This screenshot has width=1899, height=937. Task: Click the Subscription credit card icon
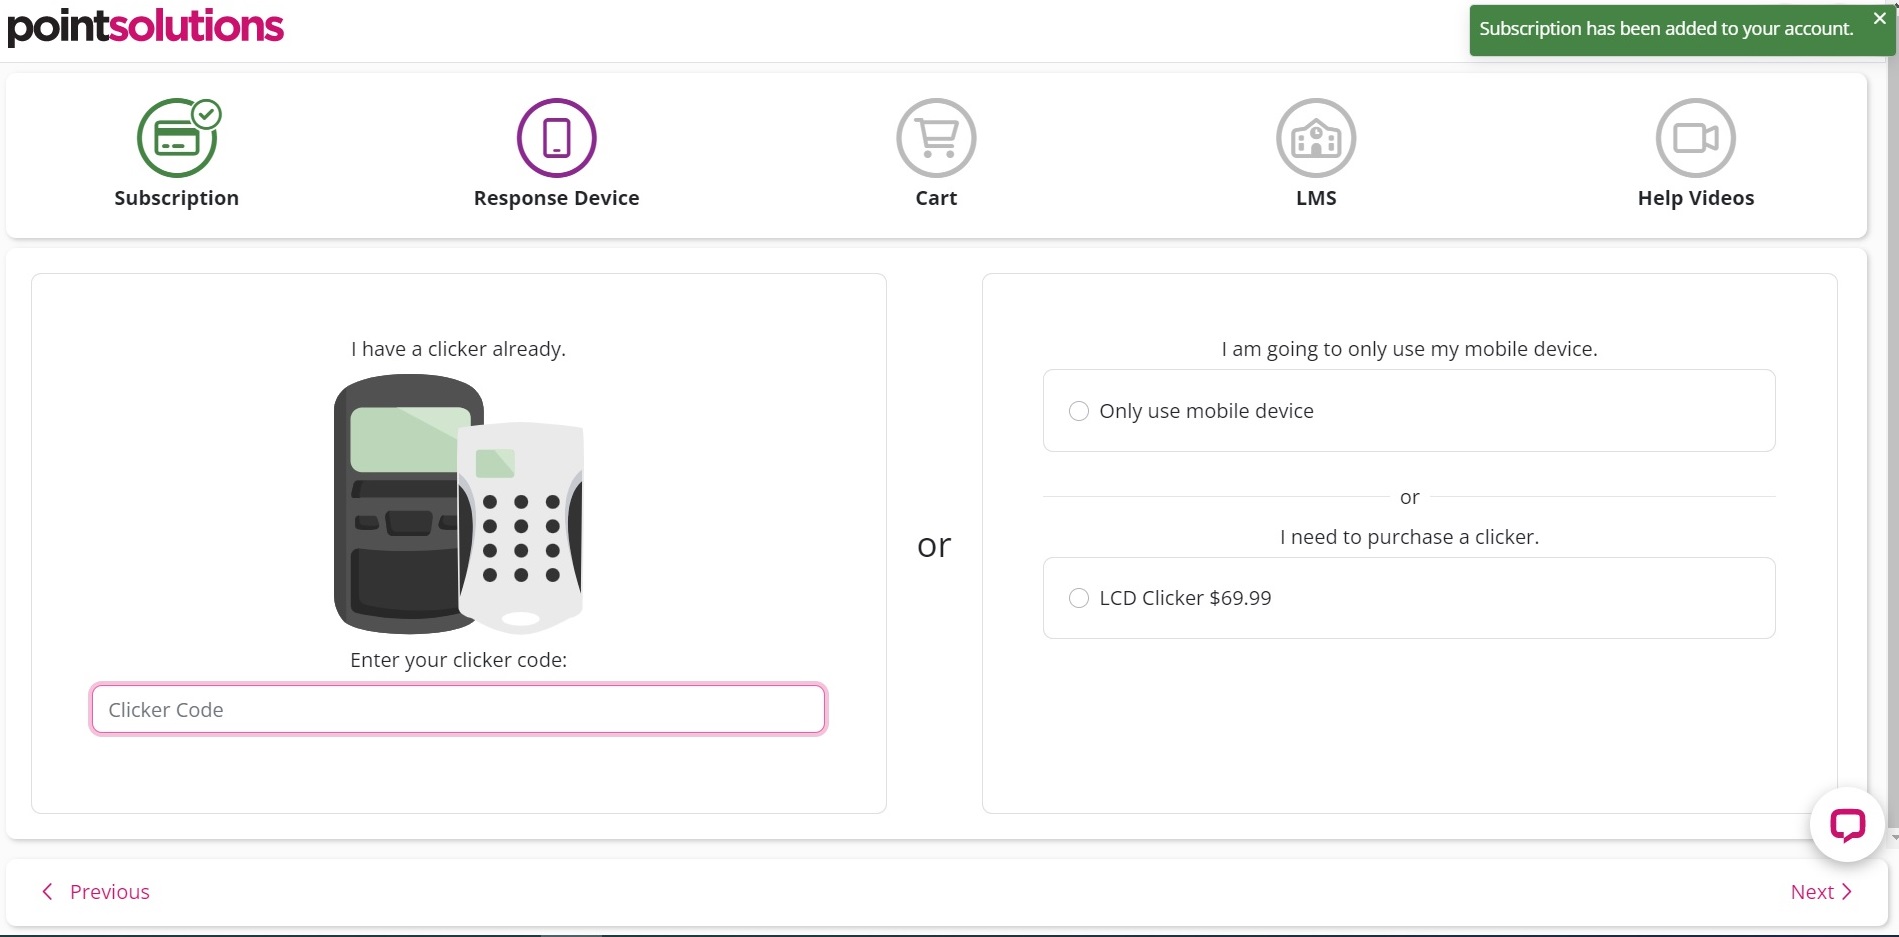[177, 138]
